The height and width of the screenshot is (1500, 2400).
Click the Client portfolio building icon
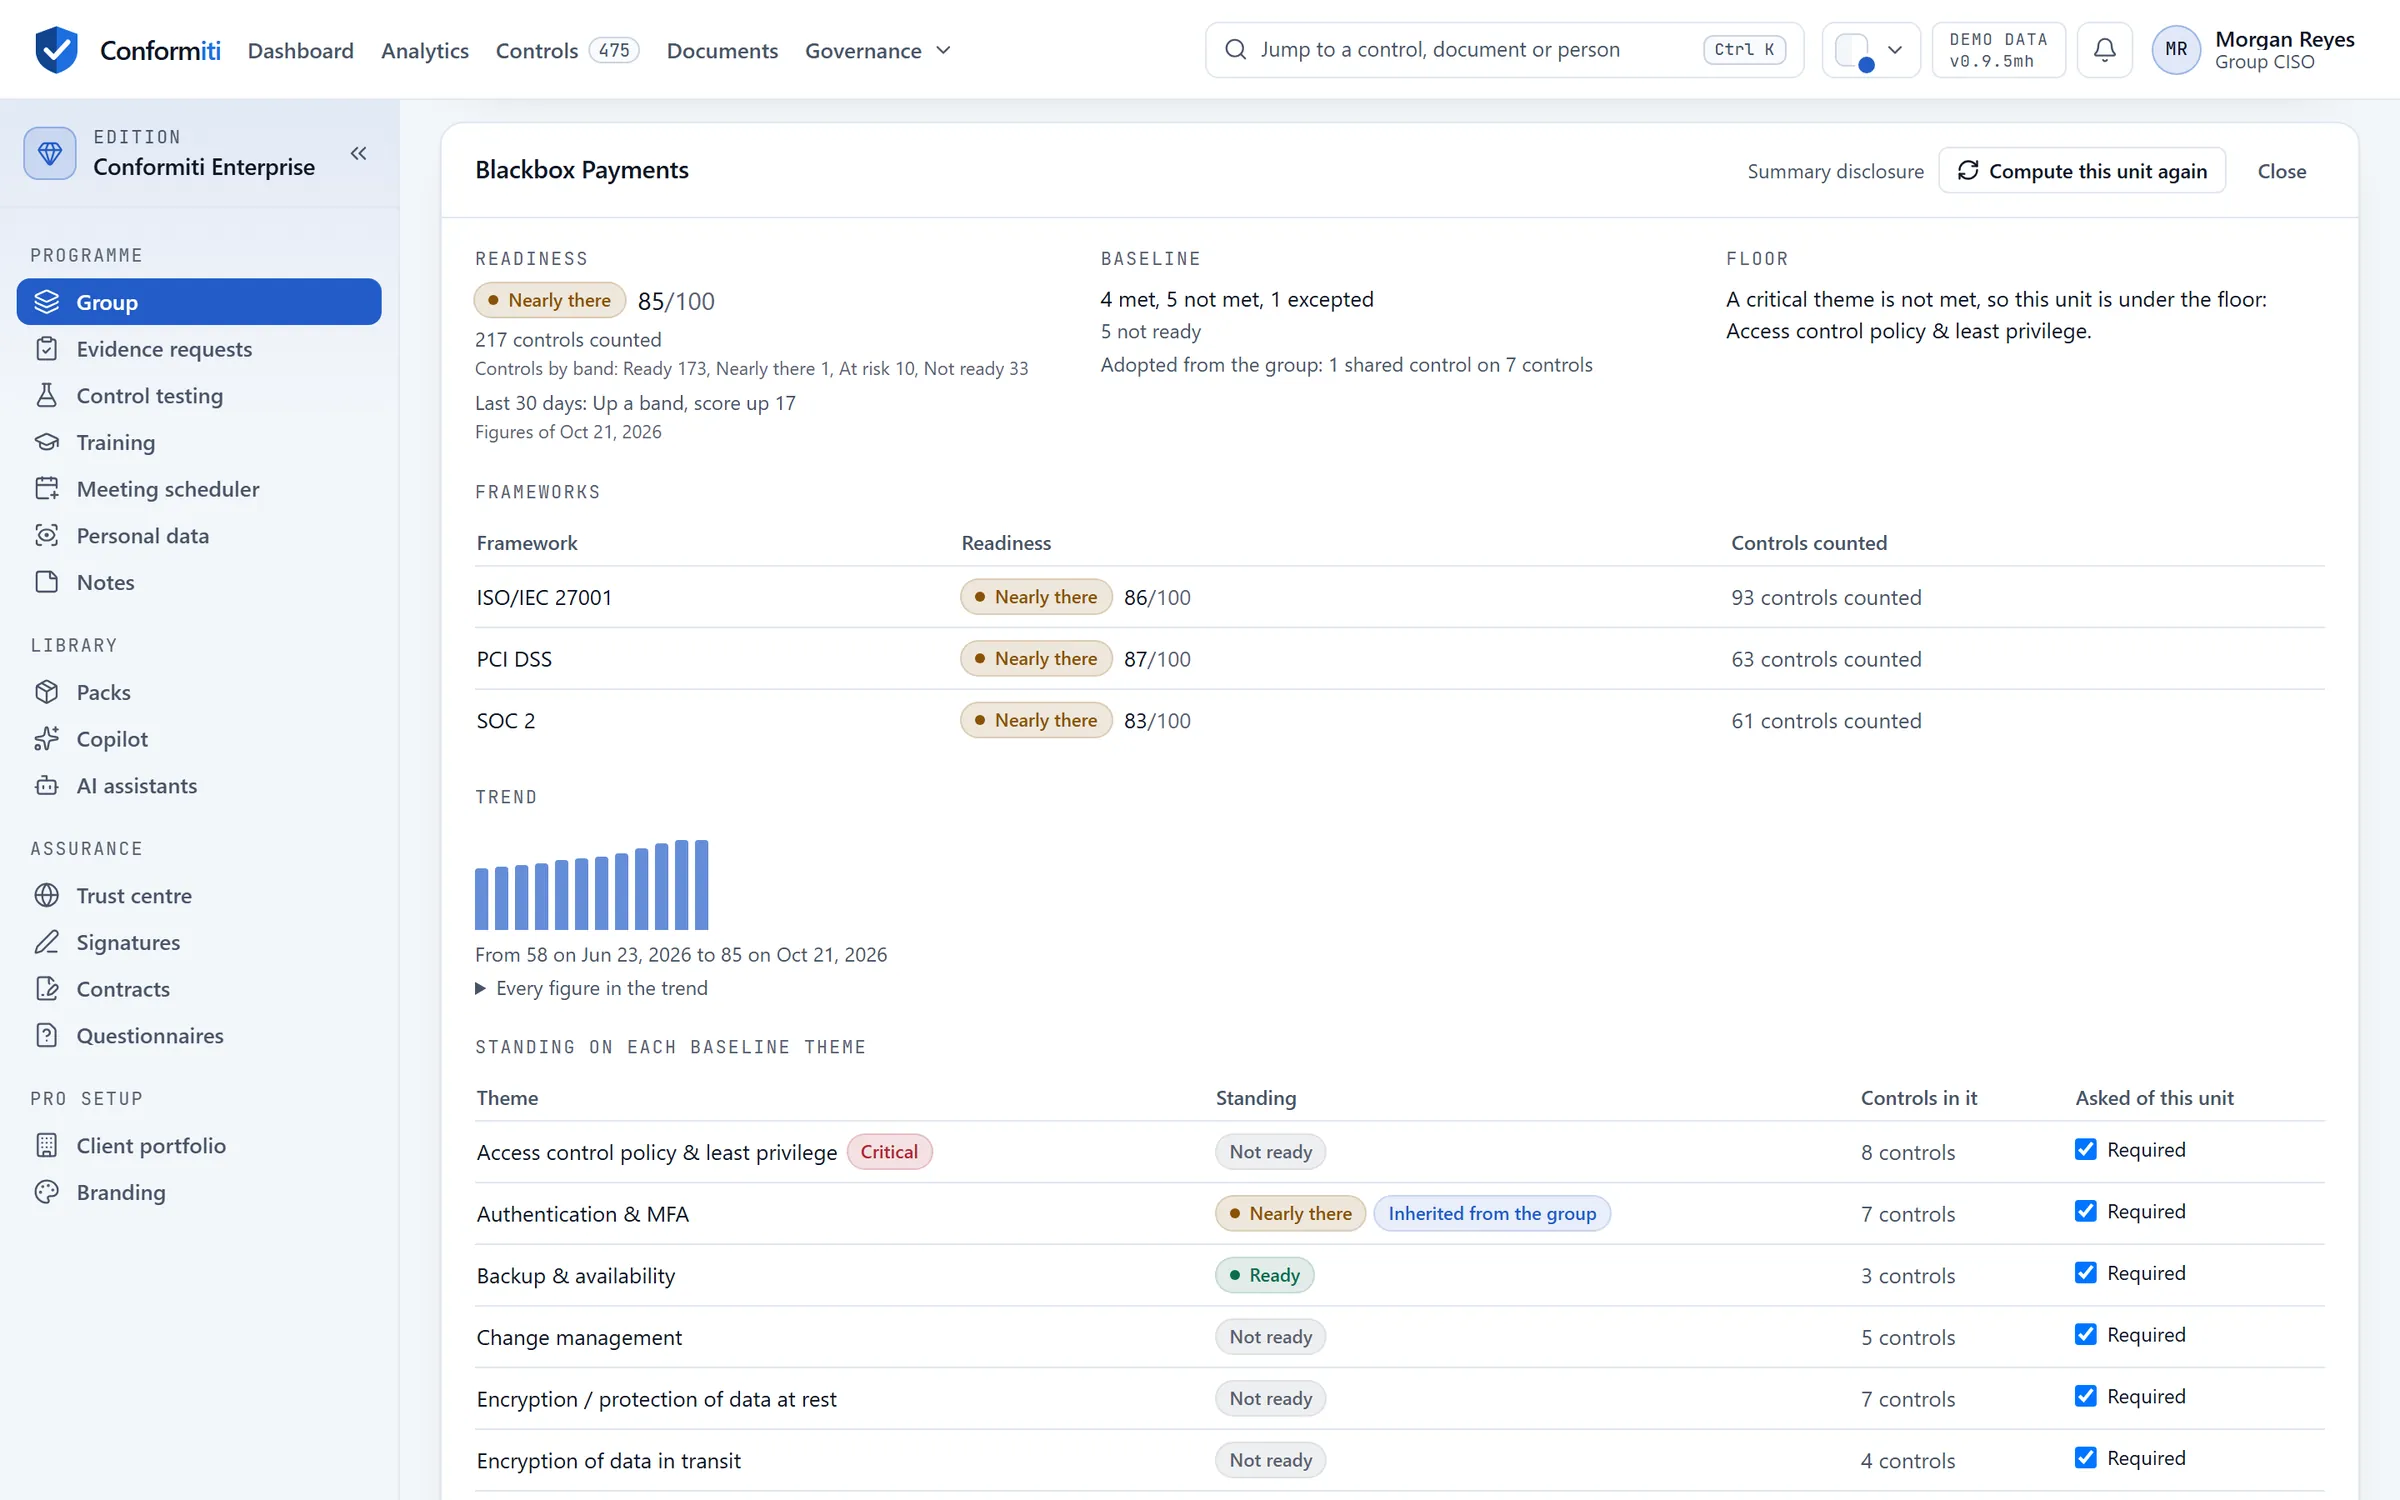click(x=47, y=1145)
